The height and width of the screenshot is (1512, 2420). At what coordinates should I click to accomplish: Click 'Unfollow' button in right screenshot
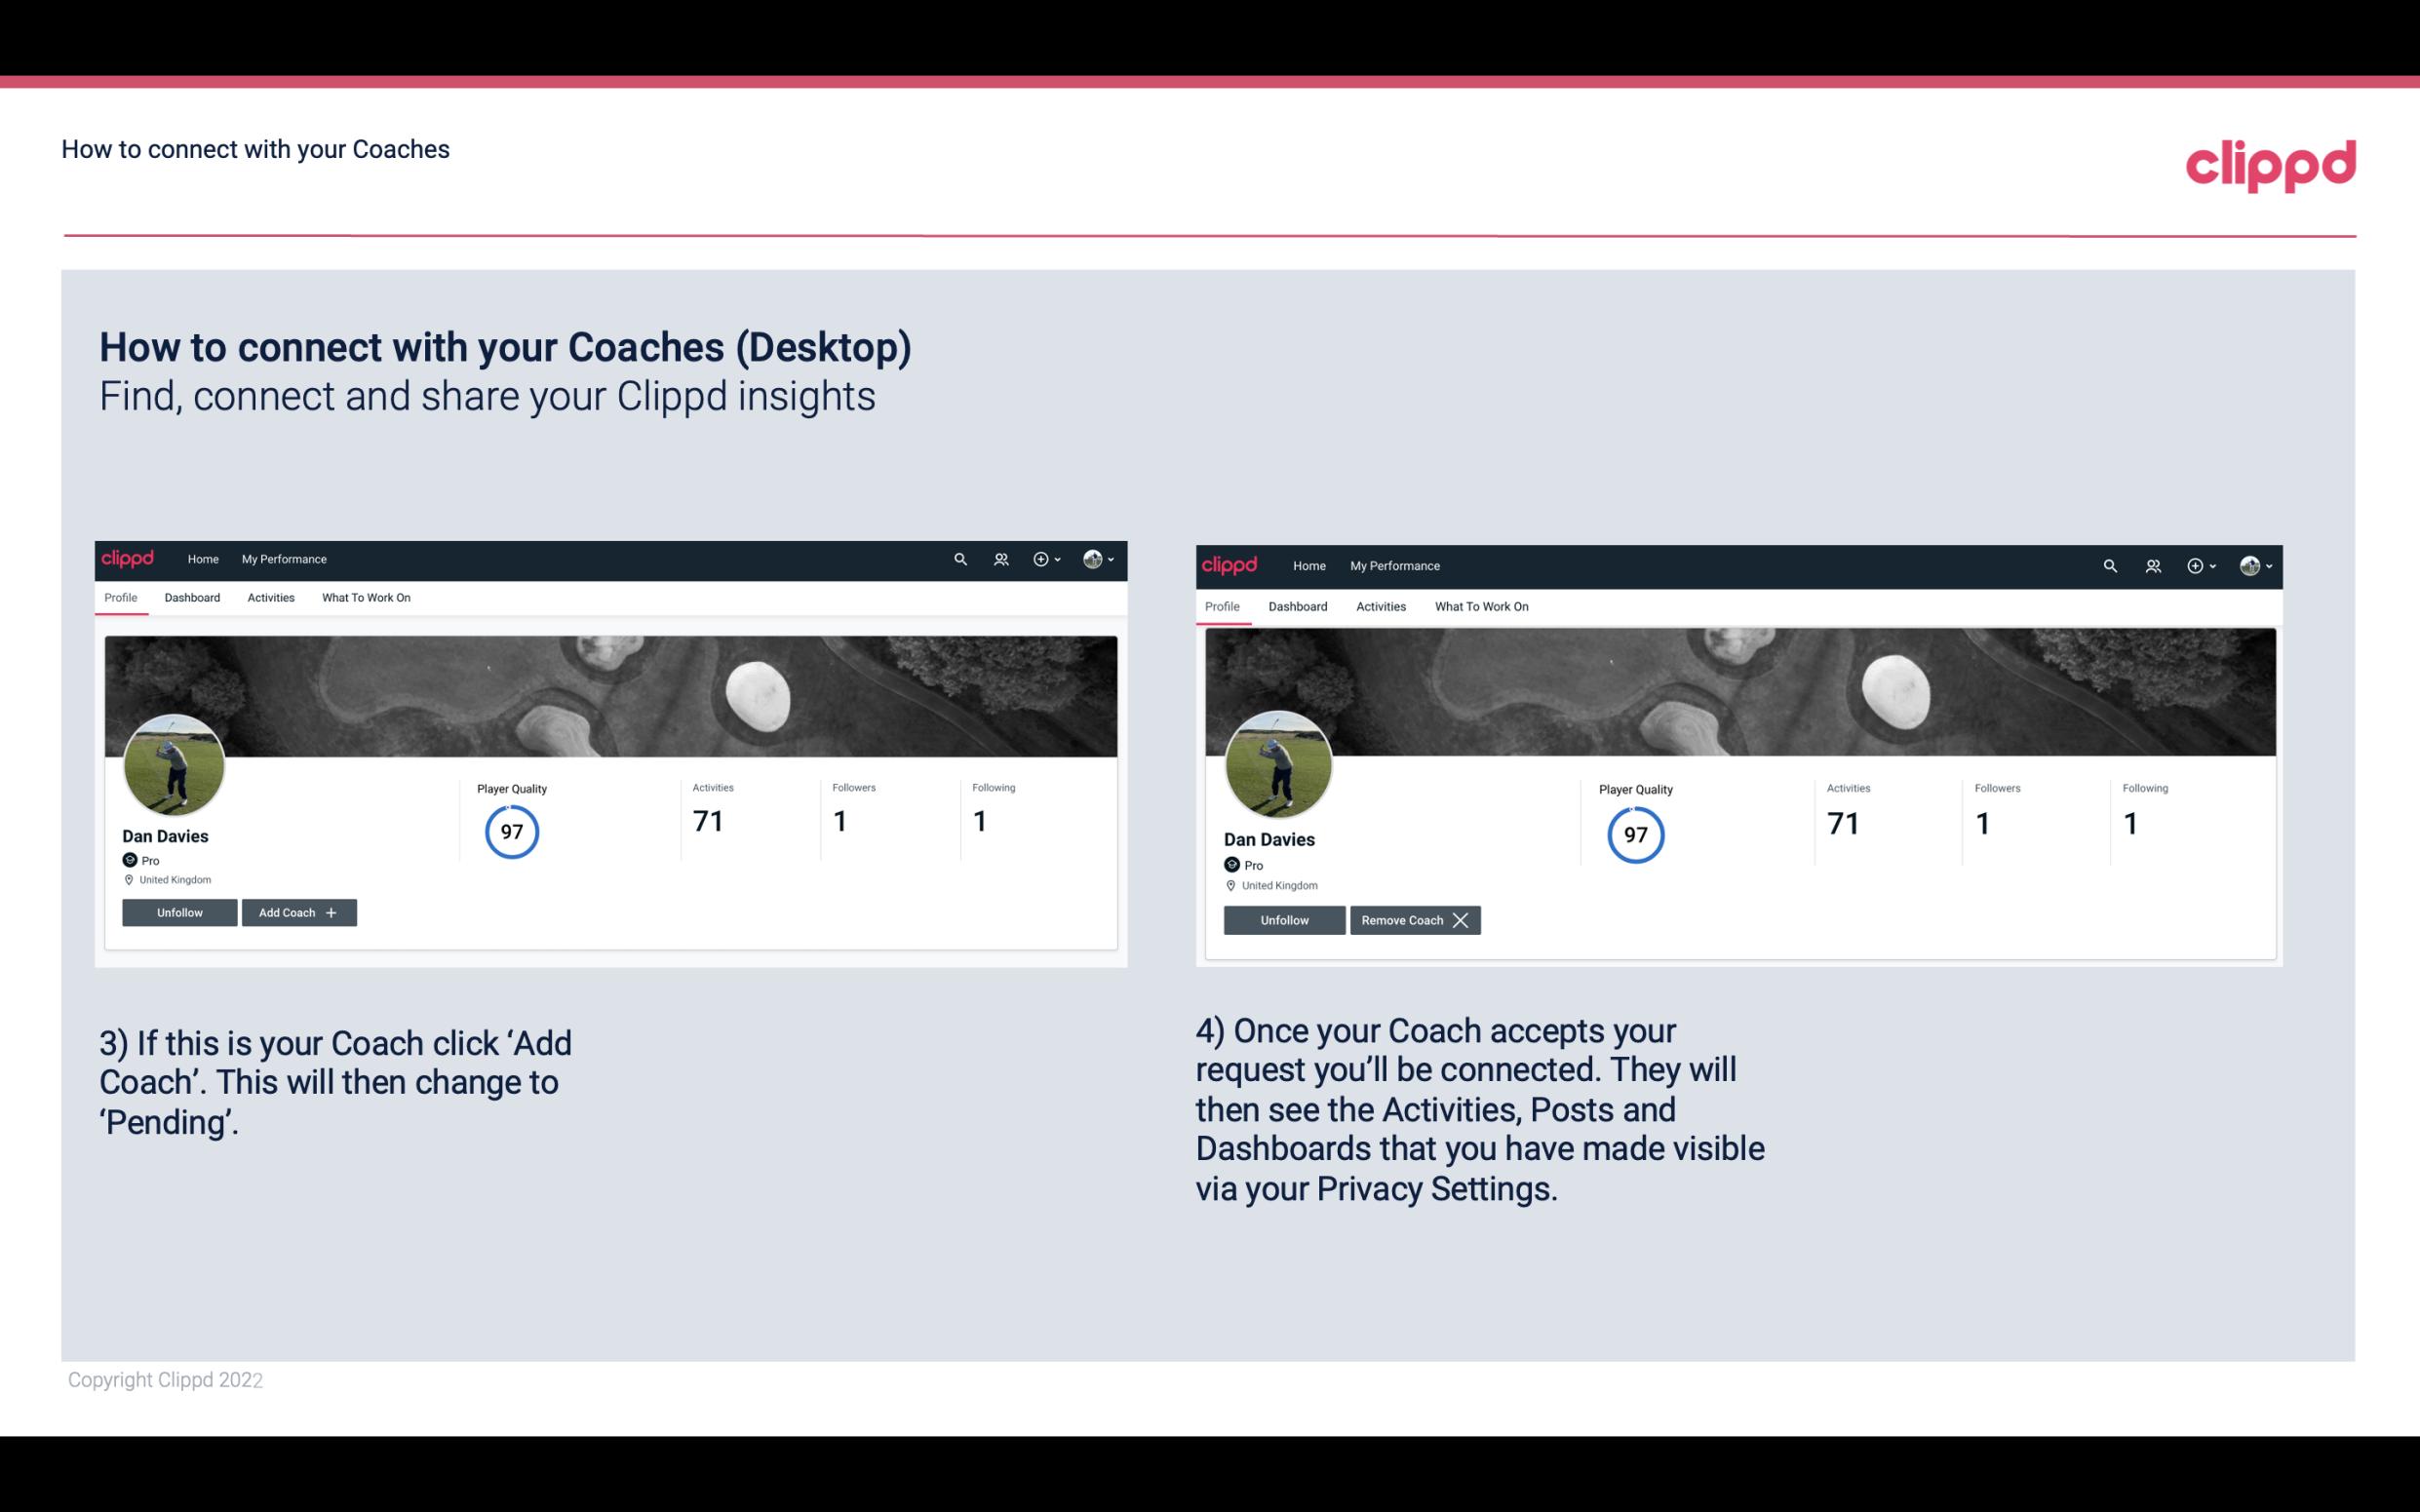point(1284,919)
